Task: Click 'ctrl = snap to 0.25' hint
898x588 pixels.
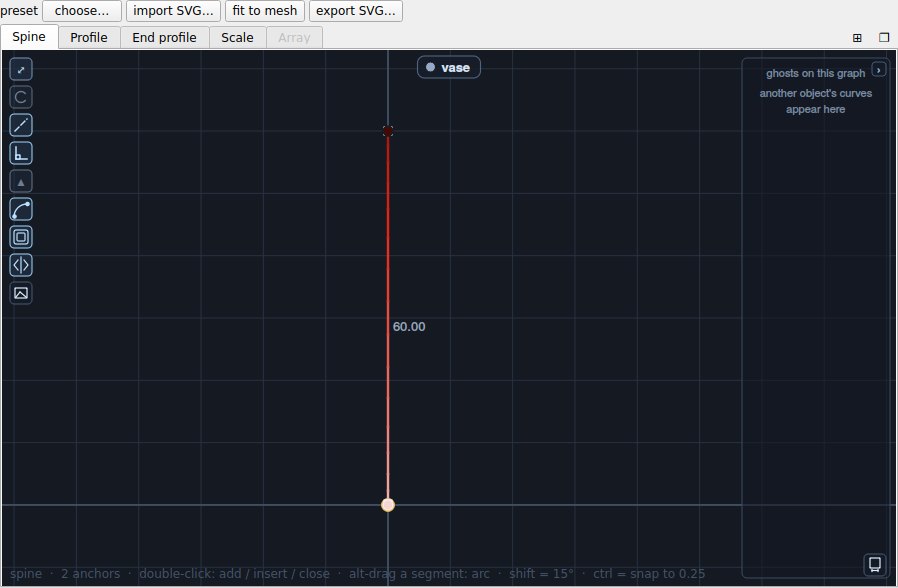Action: click(649, 574)
